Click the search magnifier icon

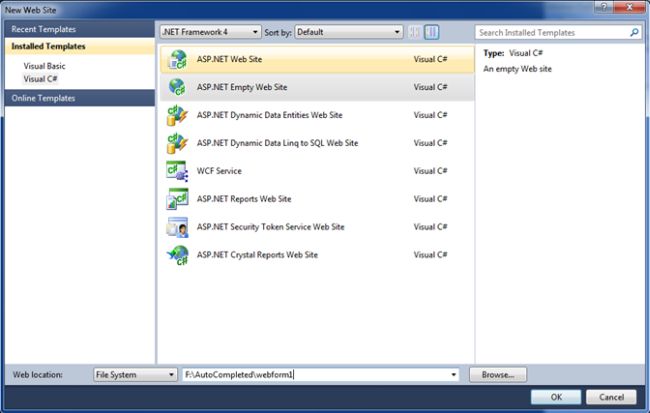(x=634, y=32)
